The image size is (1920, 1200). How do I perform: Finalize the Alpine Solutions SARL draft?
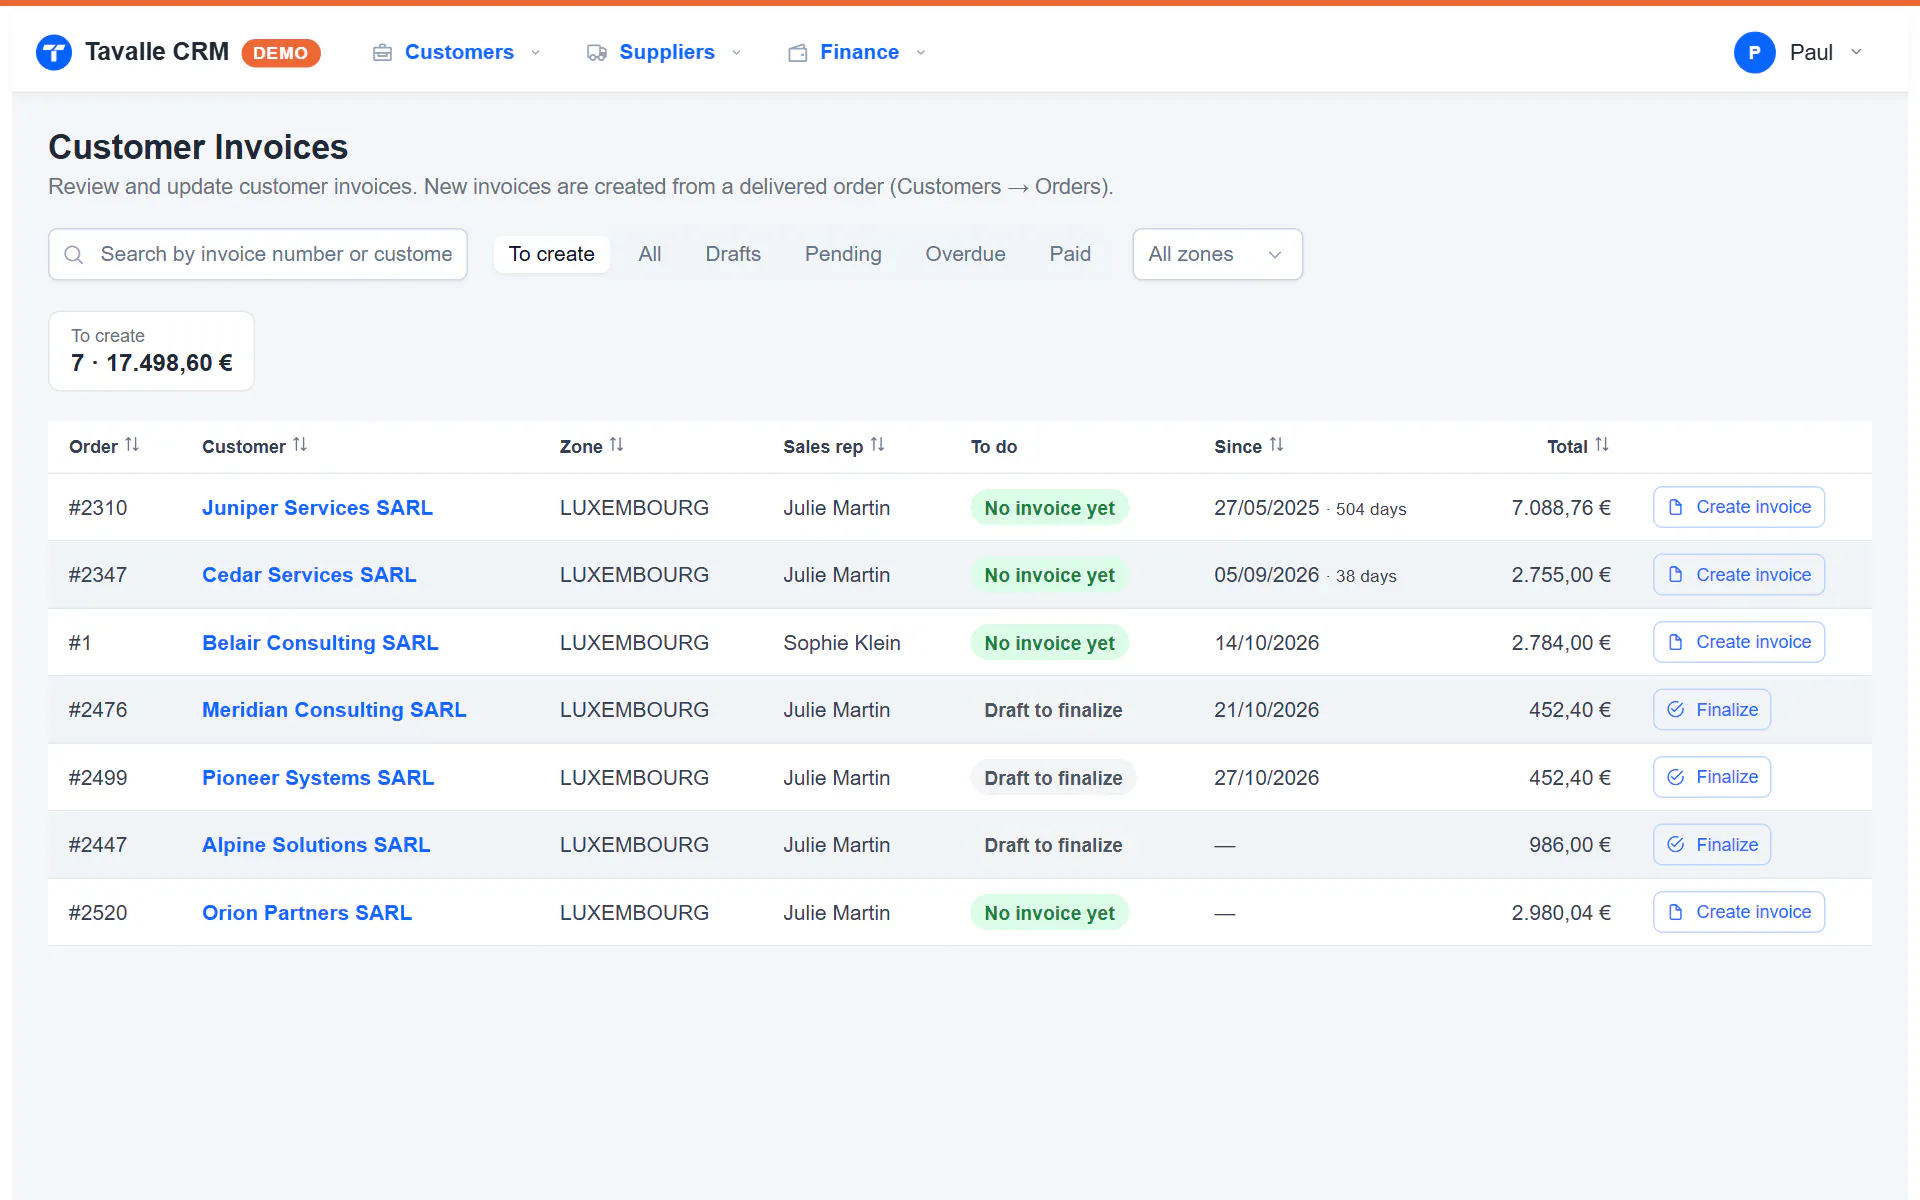pos(1712,845)
